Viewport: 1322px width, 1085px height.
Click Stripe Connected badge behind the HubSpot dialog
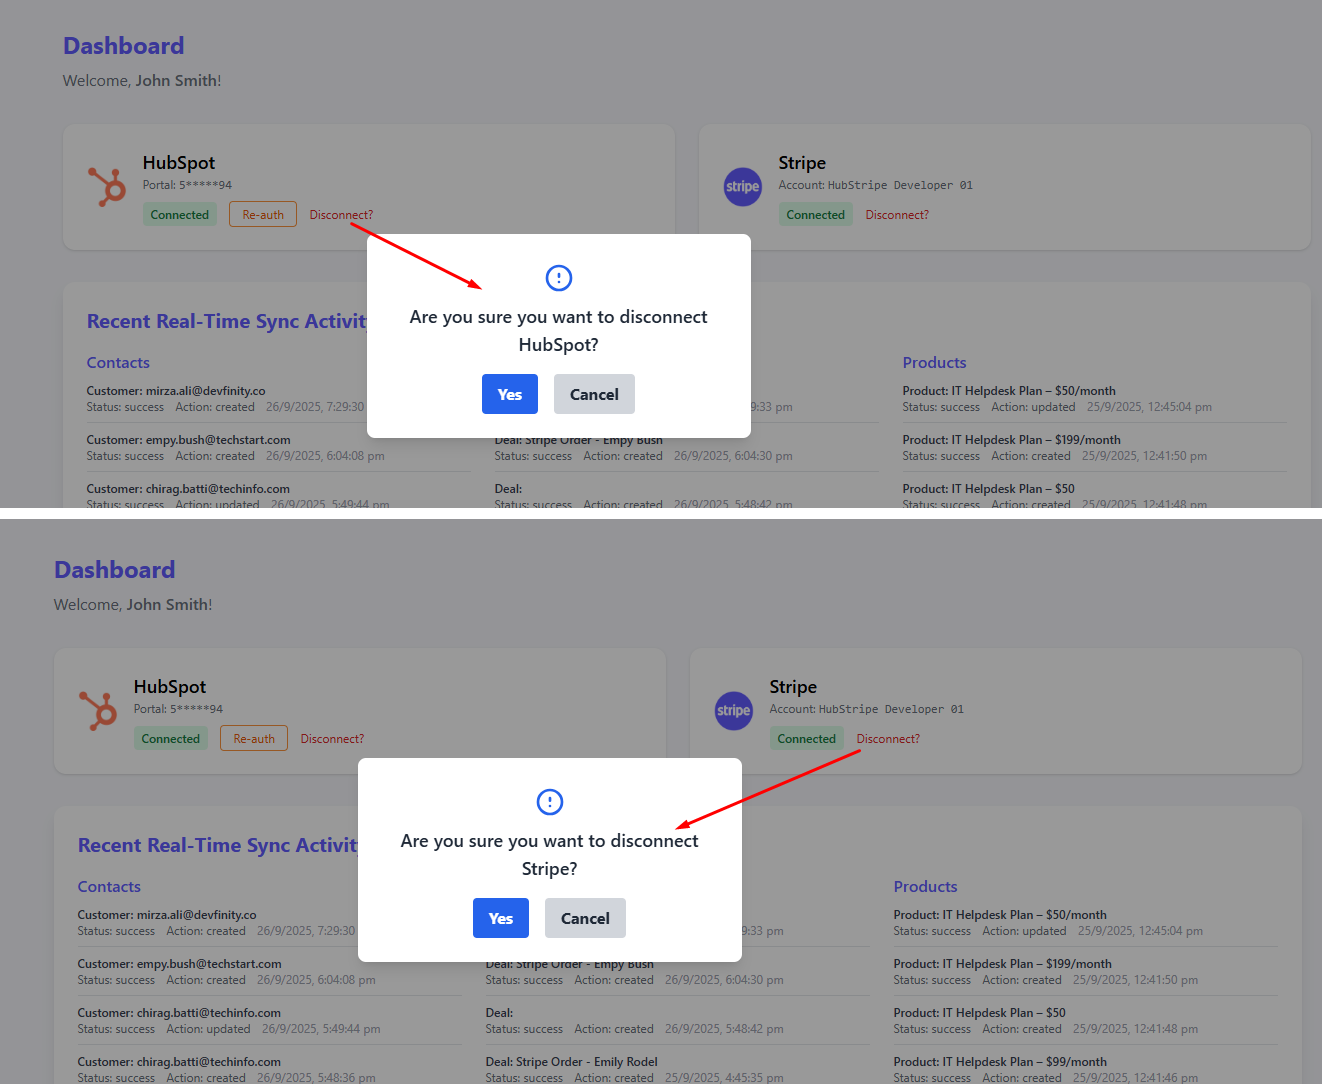[816, 214]
